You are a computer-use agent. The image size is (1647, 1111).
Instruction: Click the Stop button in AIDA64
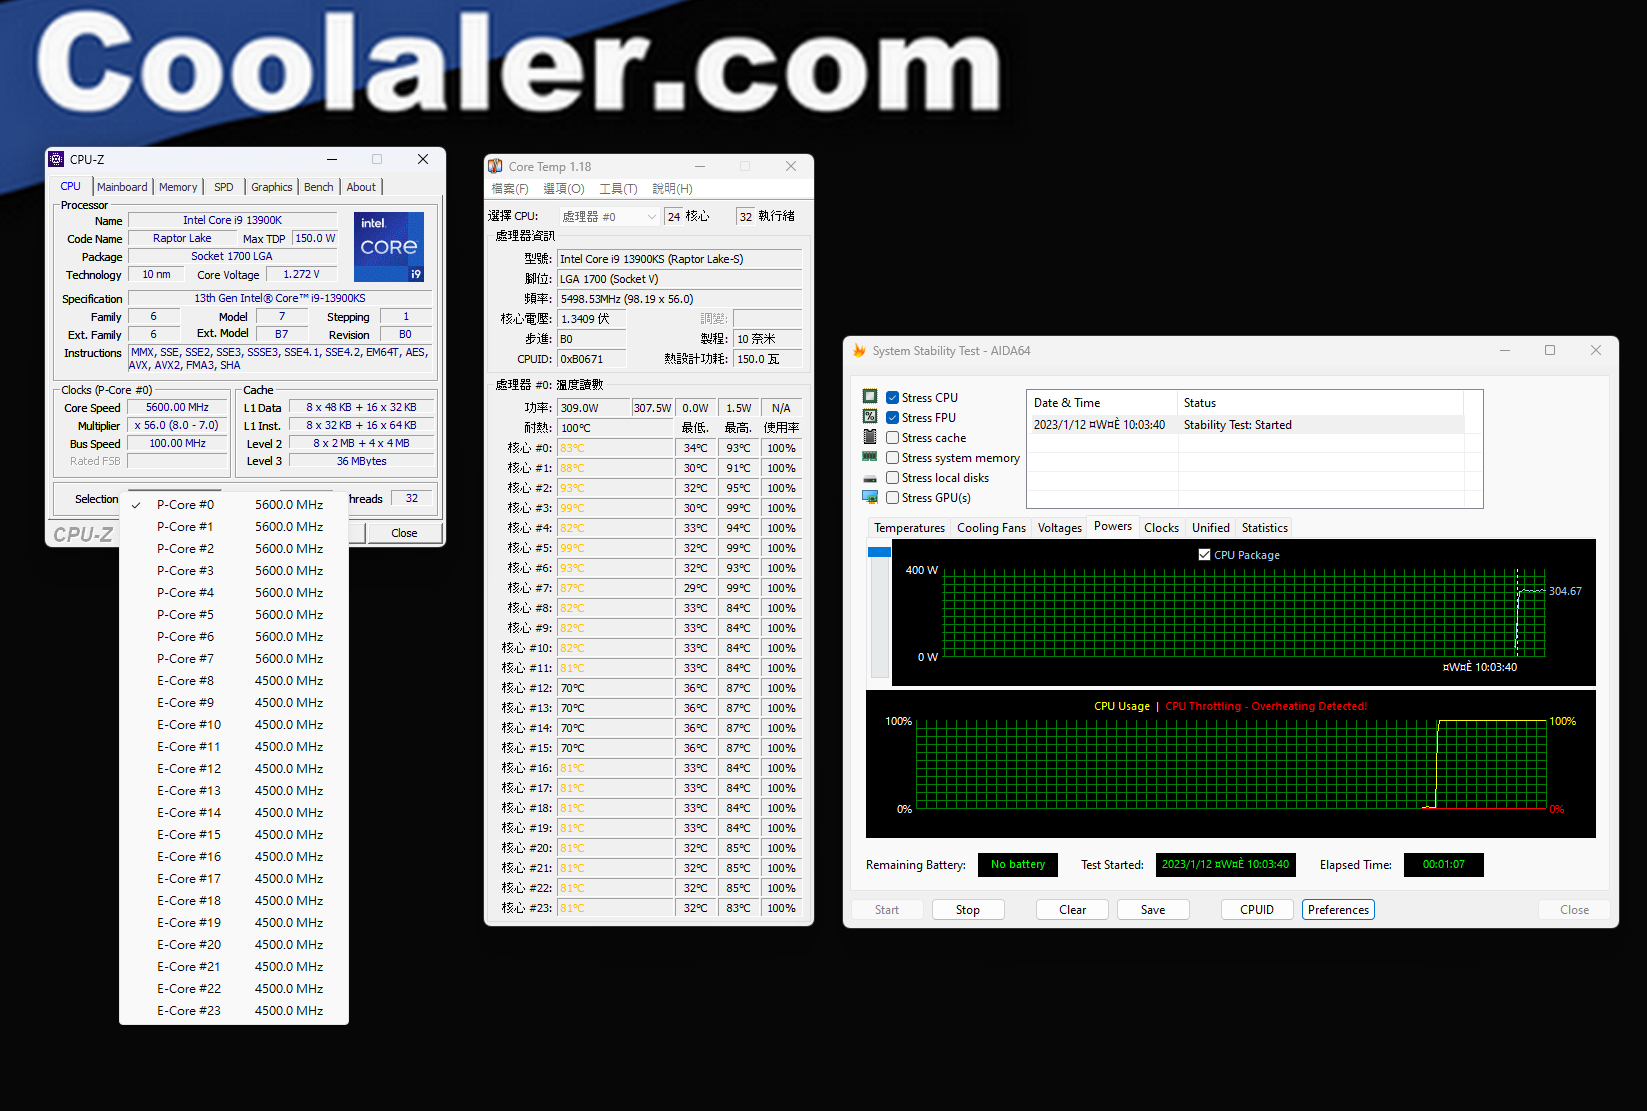[x=967, y=910]
